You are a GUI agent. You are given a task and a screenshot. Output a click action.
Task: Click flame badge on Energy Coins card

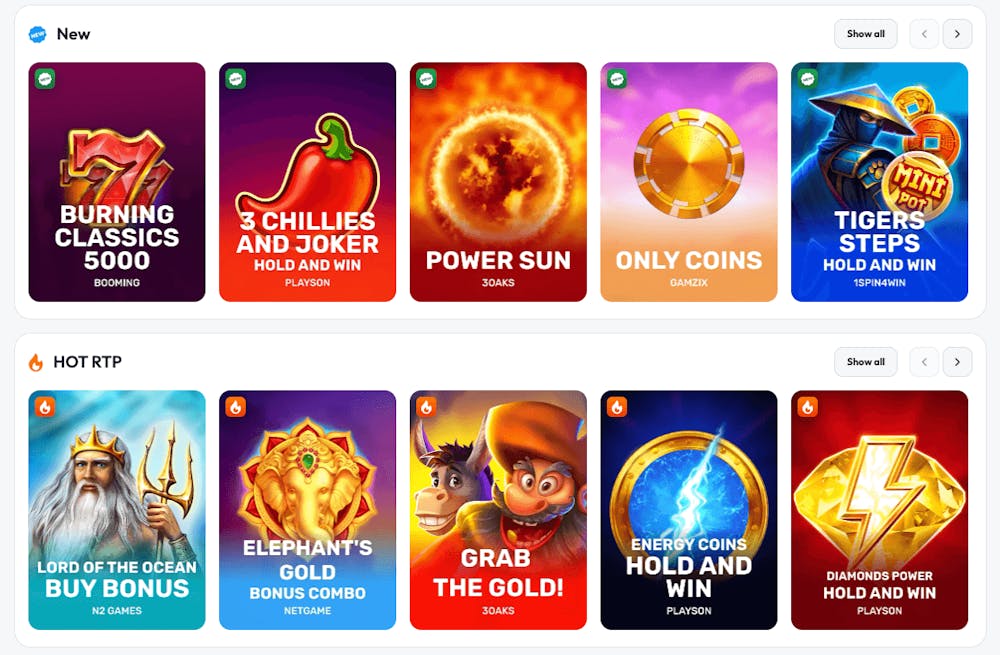click(617, 407)
